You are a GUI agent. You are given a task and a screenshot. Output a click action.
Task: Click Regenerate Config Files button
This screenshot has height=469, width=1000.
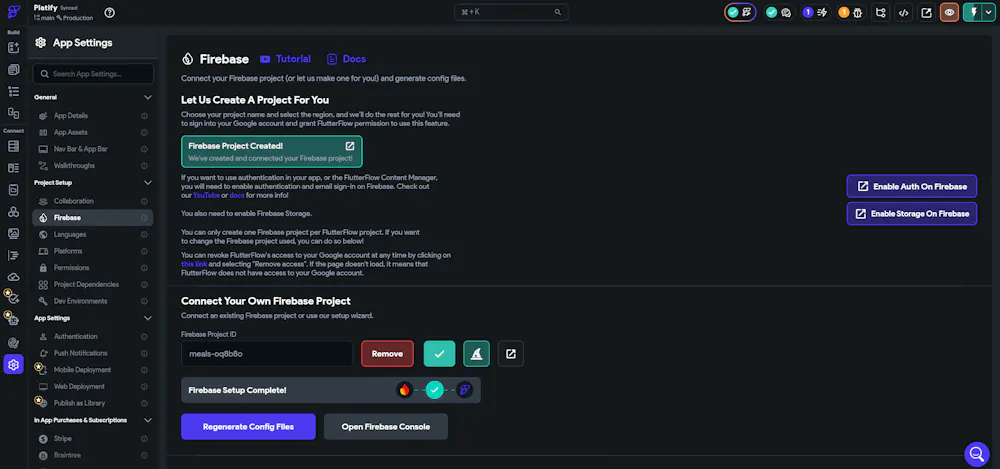[248, 427]
